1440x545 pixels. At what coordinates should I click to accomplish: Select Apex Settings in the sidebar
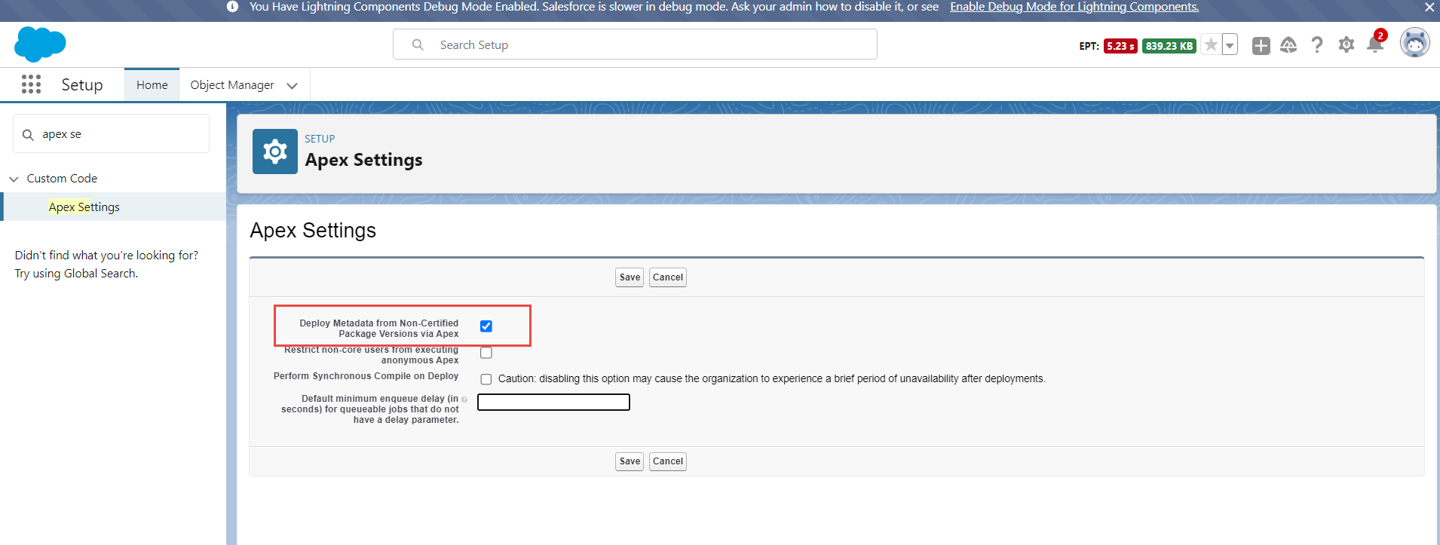pyautogui.click(x=84, y=207)
